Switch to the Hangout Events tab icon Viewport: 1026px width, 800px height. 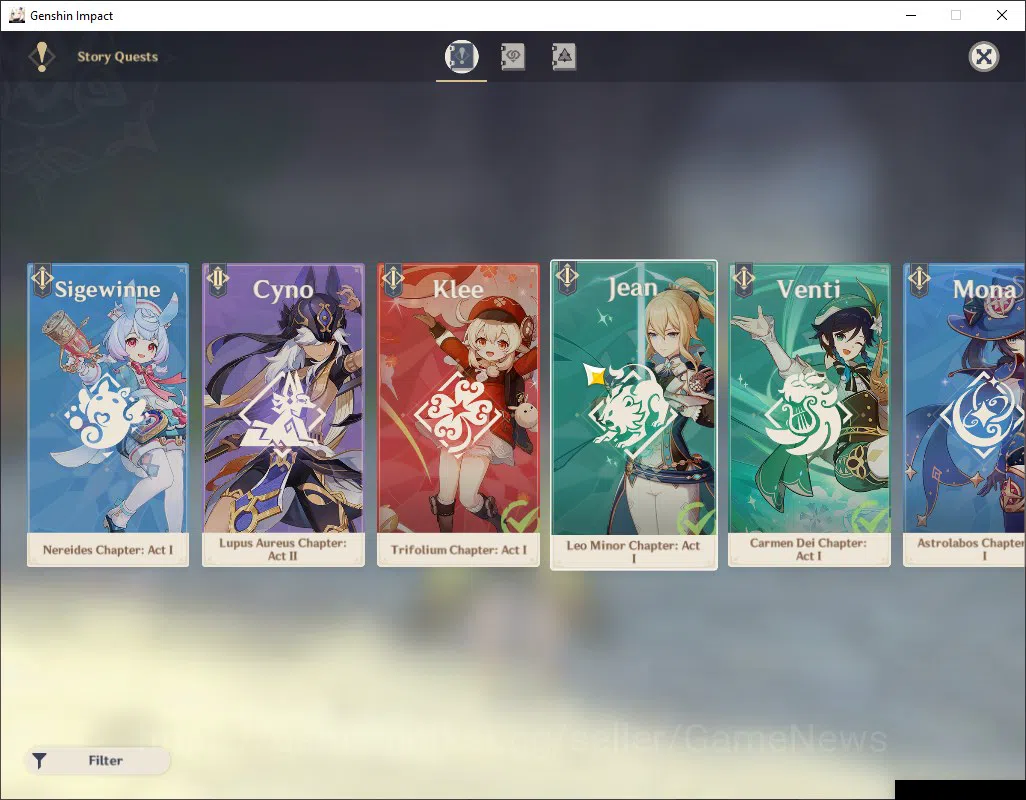(512, 57)
